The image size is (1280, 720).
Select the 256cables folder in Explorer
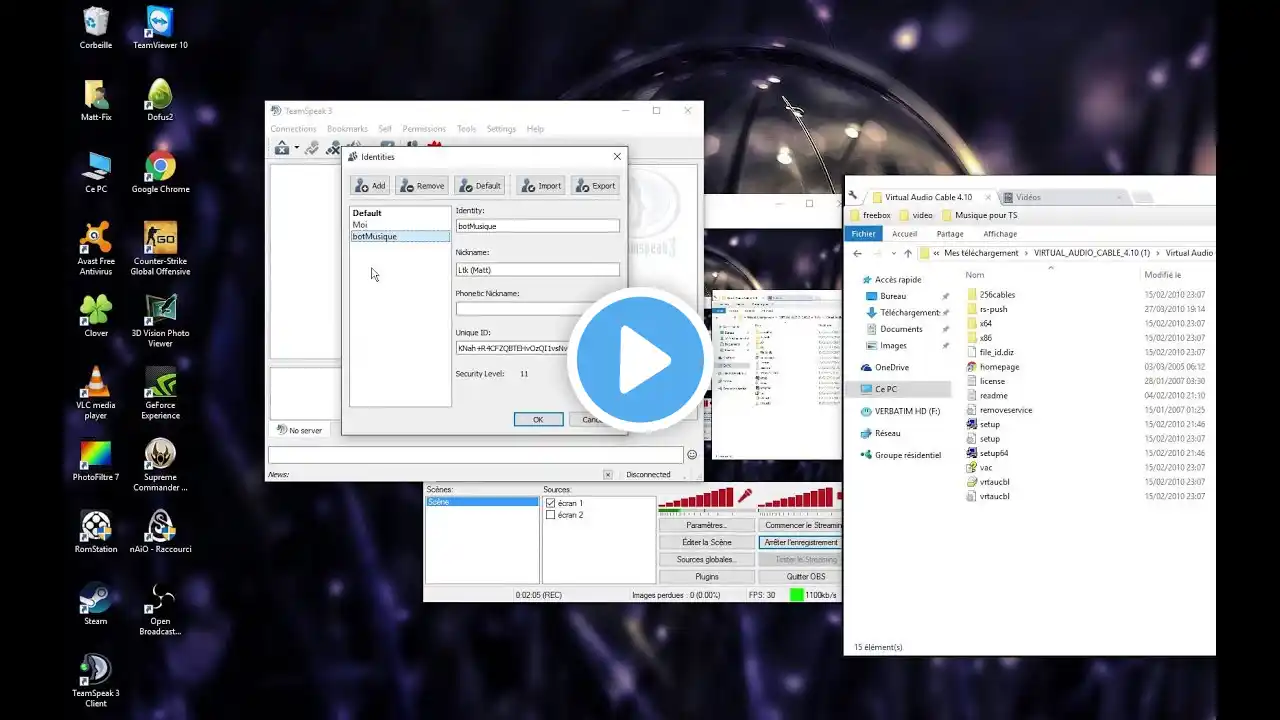991,295
